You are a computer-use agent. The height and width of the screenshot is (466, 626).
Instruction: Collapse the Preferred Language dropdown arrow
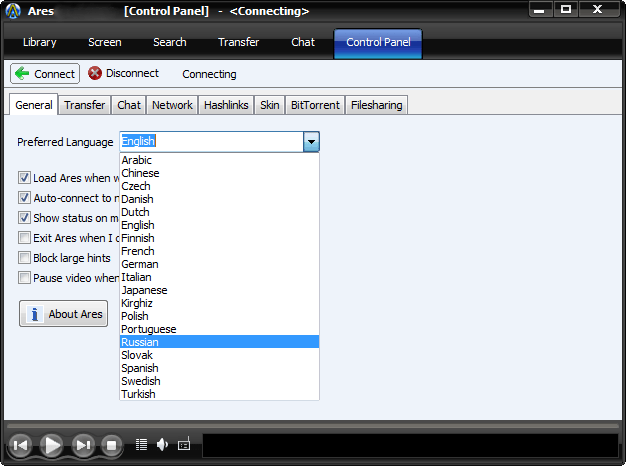point(311,142)
